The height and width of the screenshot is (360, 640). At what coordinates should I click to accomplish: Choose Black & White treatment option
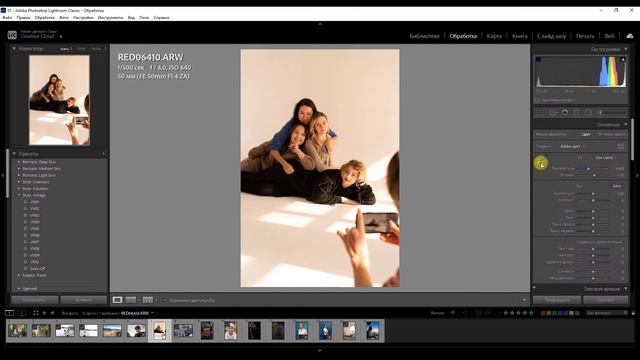[611, 134]
